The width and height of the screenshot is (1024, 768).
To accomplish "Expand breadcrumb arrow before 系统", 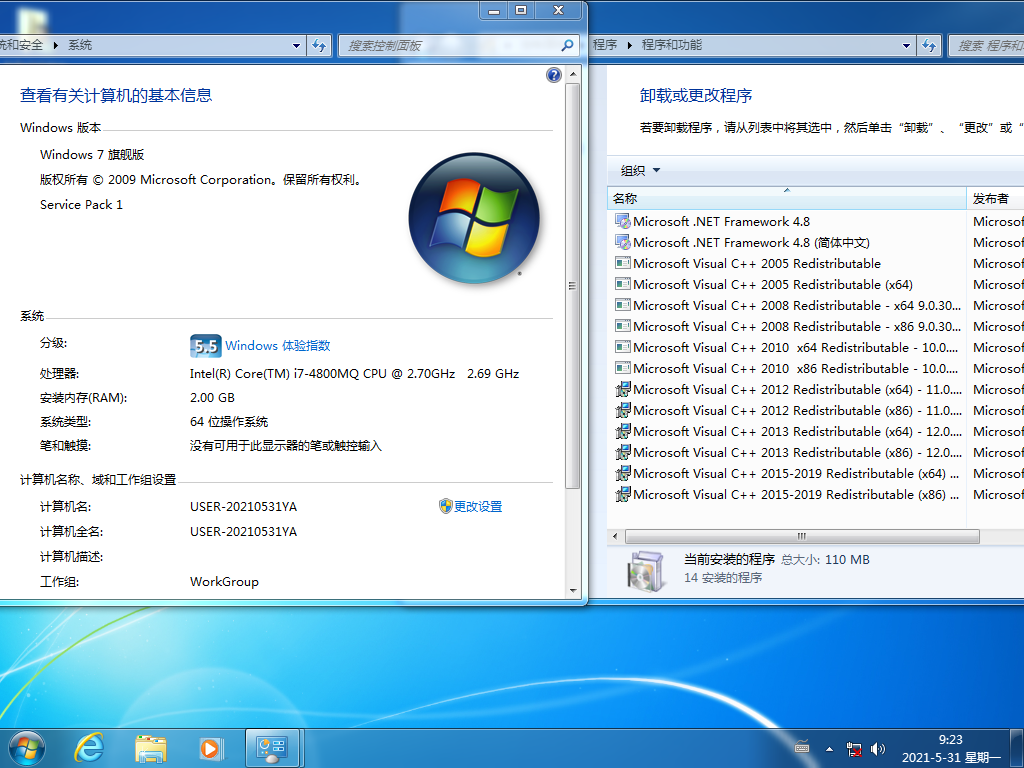I will click(x=56, y=45).
